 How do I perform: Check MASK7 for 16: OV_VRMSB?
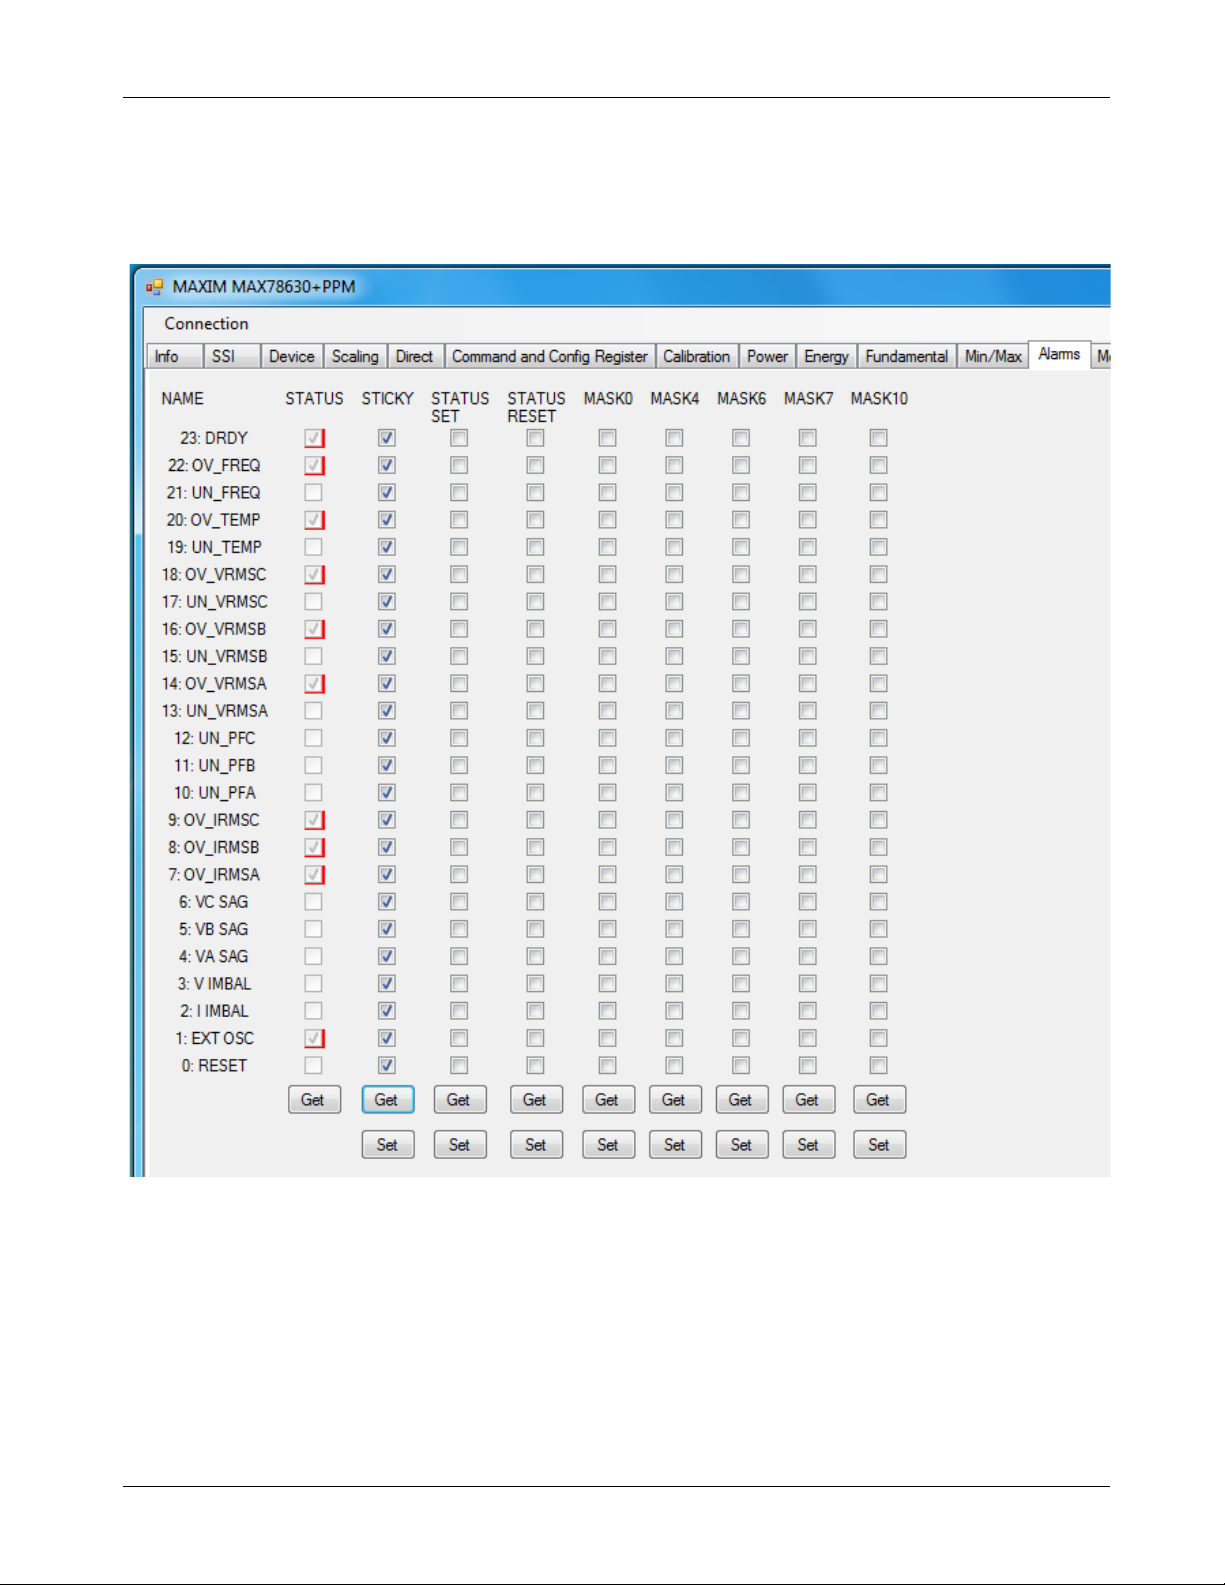(x=808, y=629)
